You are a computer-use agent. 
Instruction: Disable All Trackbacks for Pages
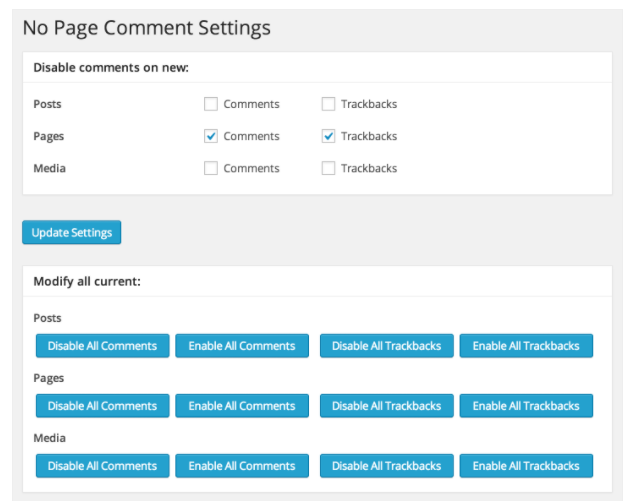387,406
